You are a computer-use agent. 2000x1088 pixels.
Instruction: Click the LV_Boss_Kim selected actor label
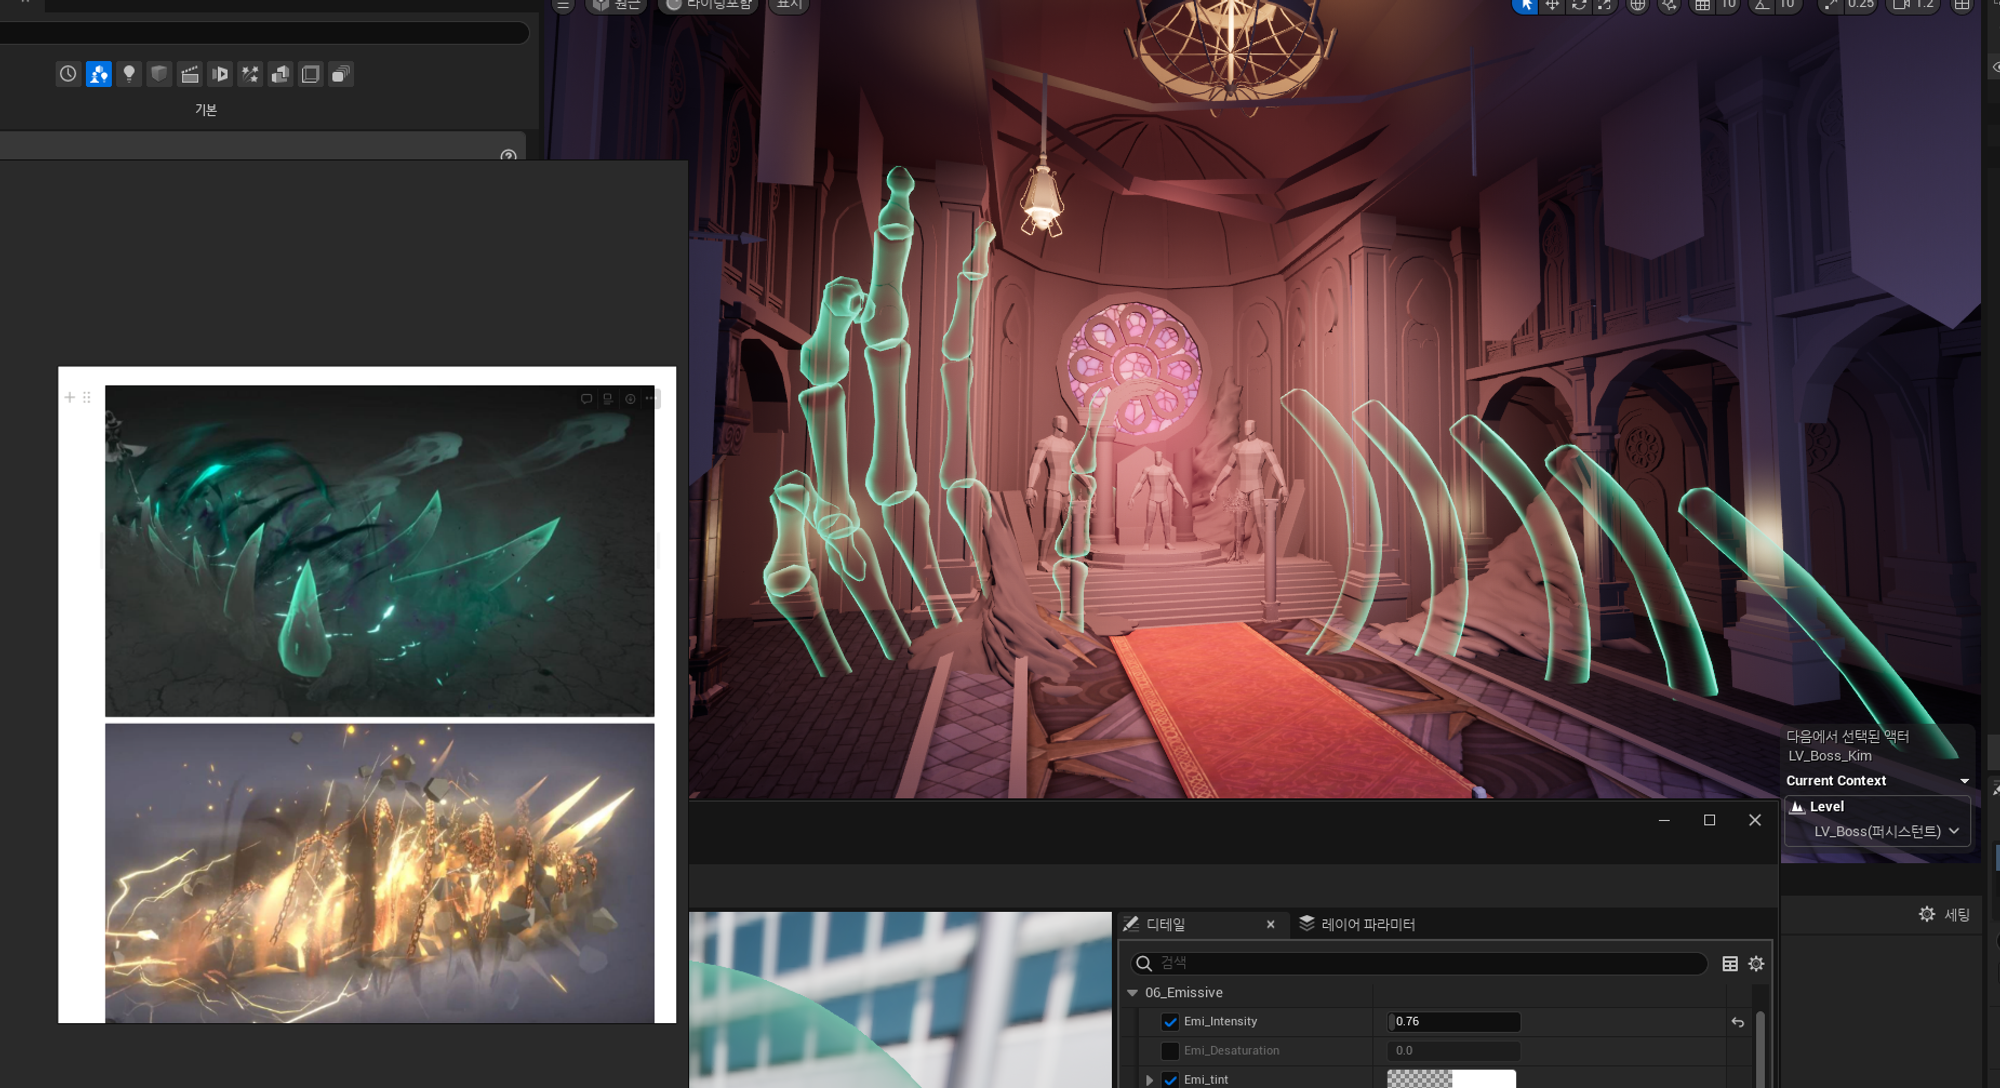click(x=1830, y=756)
